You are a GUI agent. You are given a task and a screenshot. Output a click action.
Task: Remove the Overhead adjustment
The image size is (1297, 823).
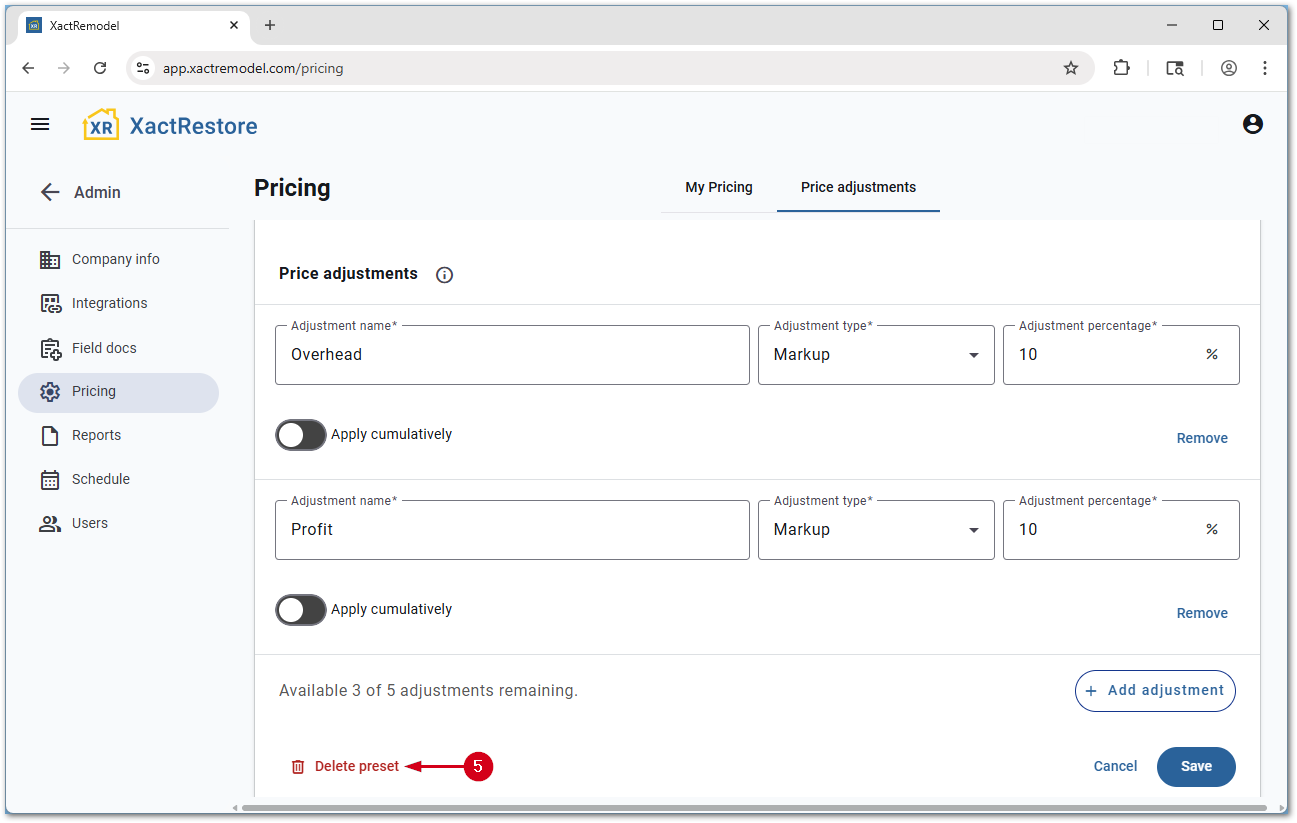(x=1201, y=438)
